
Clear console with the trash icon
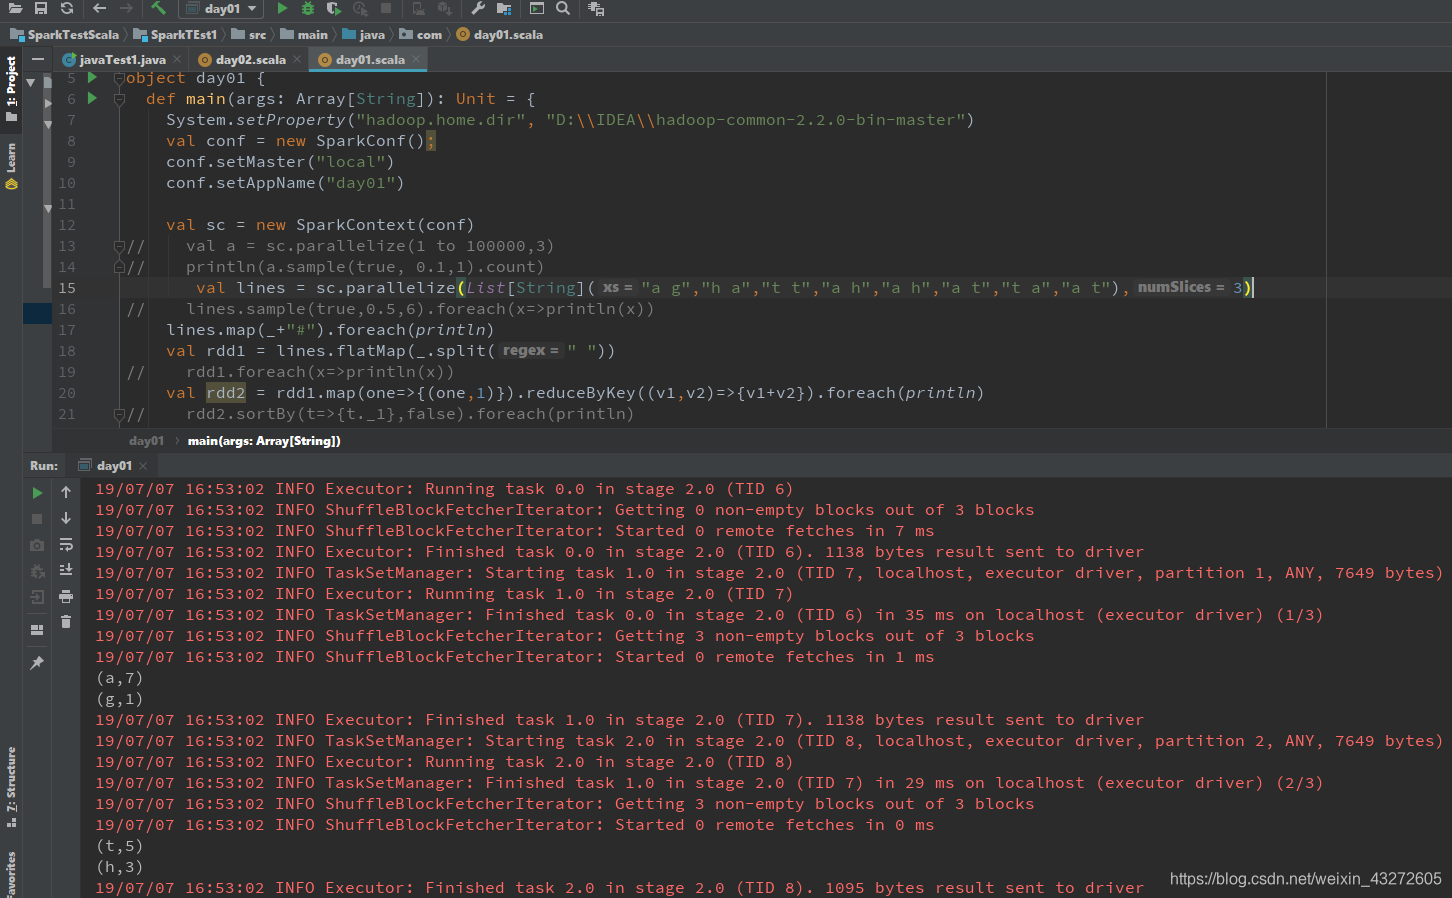pyautogui.click(x=66, y=622)
